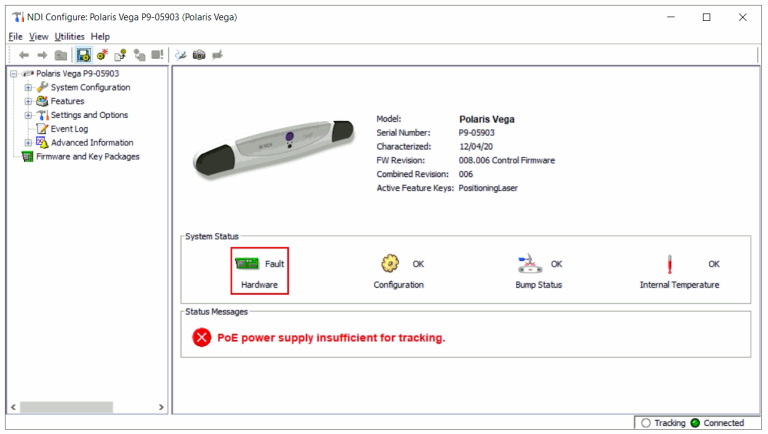
Task: Click the NDI Configure title bar app icon
Action: coord(18,17)
